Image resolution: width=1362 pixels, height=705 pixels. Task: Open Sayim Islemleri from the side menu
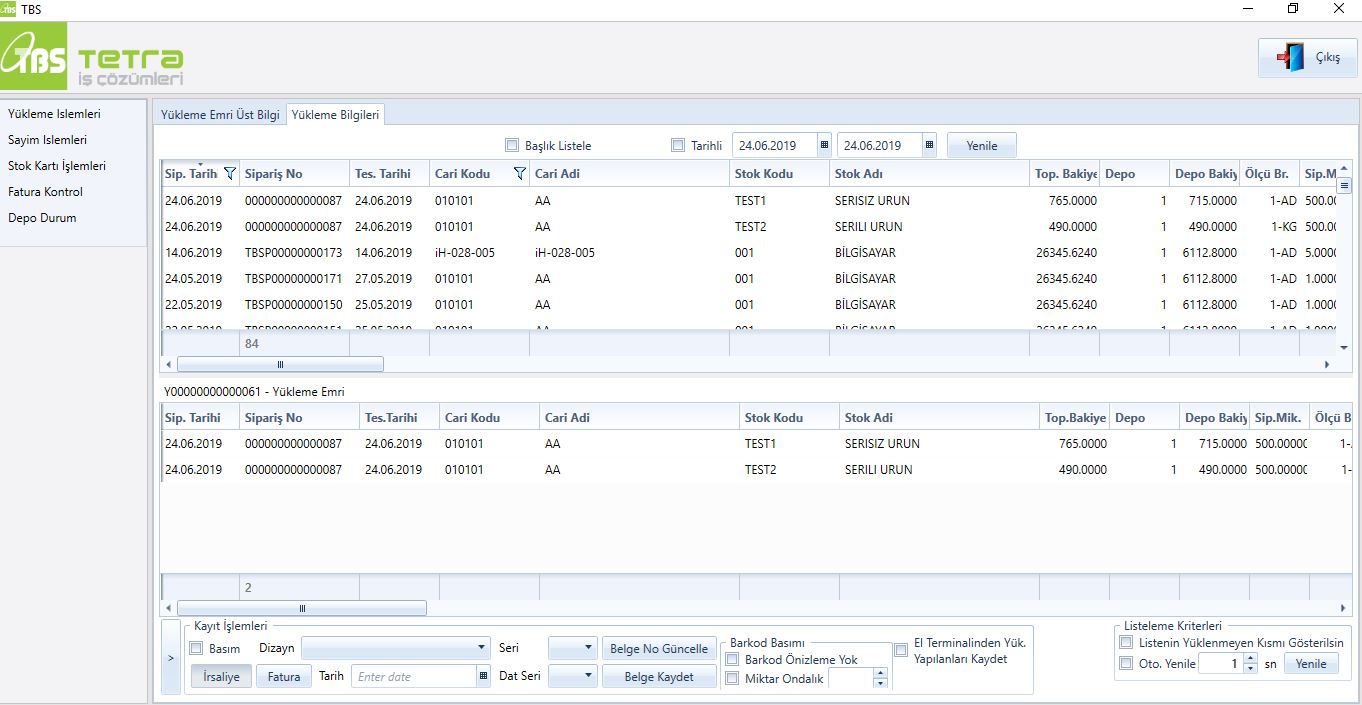[x=47, y=140]
